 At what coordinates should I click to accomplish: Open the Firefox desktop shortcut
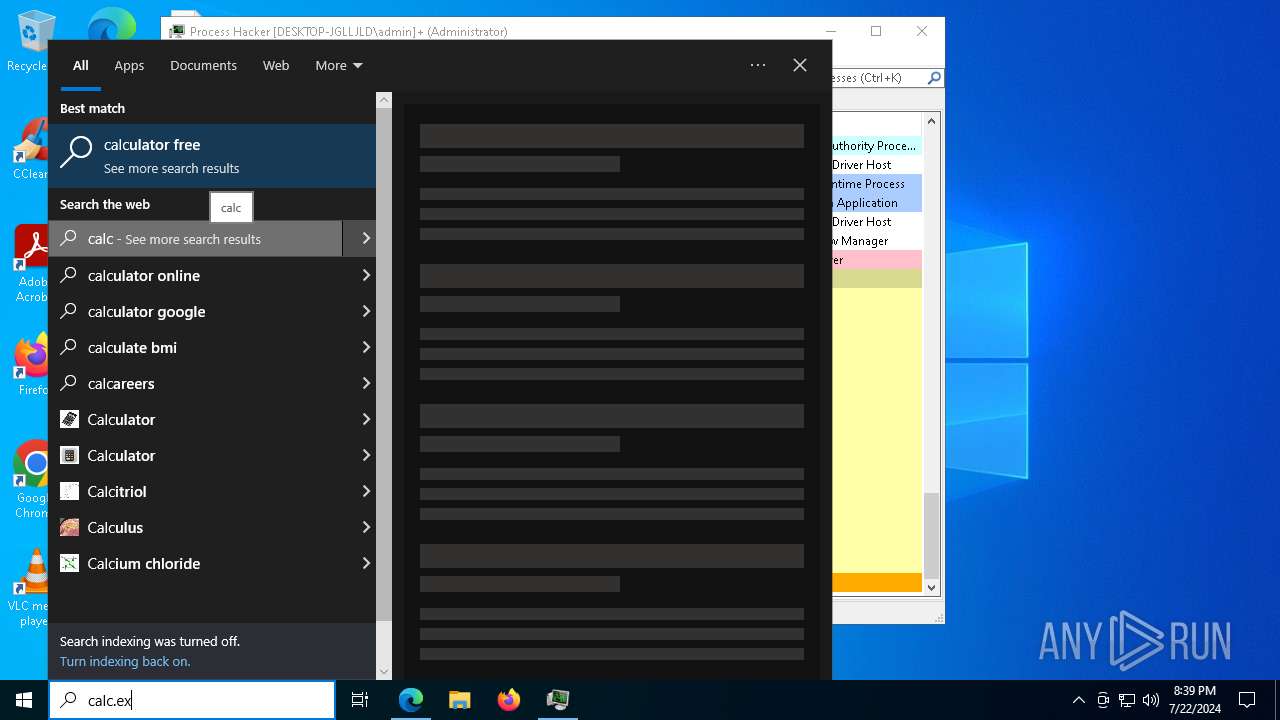click(x=32, y=365)
